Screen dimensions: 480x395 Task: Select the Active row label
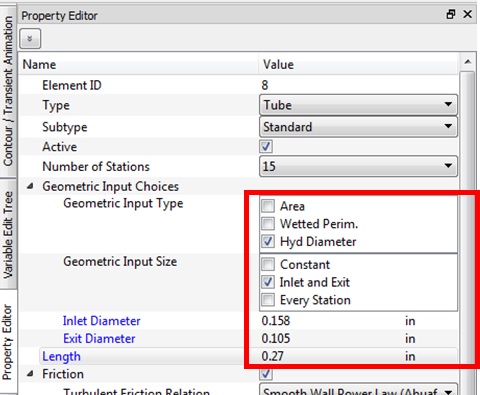(60, 147)
